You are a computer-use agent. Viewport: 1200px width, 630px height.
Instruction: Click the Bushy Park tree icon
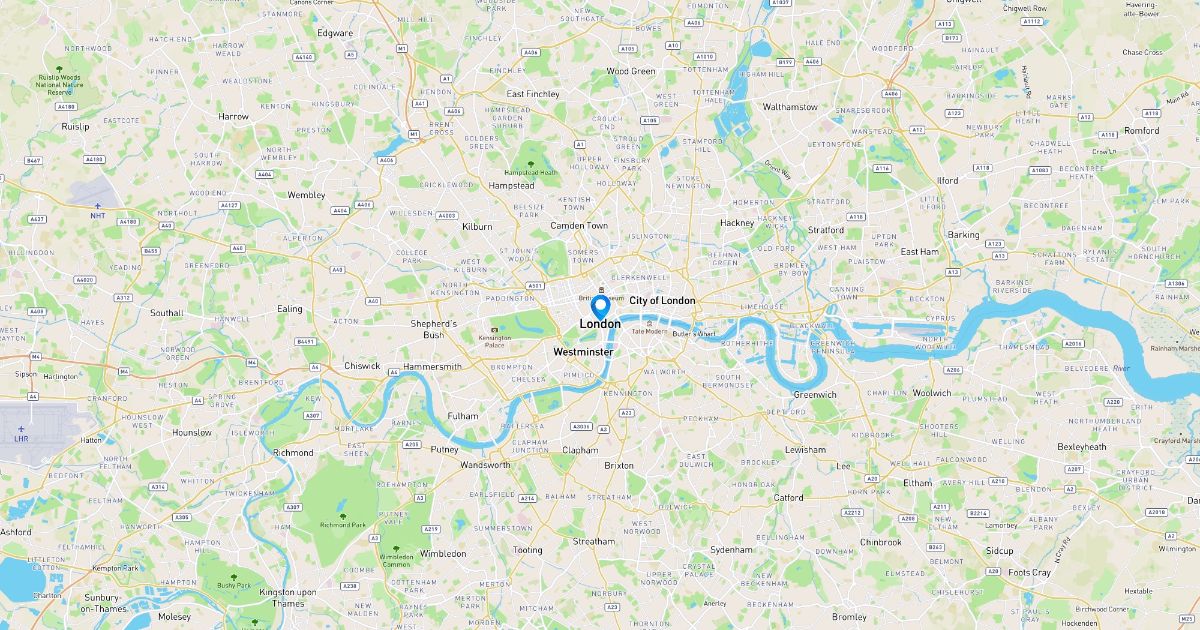[x=234, y=577]
